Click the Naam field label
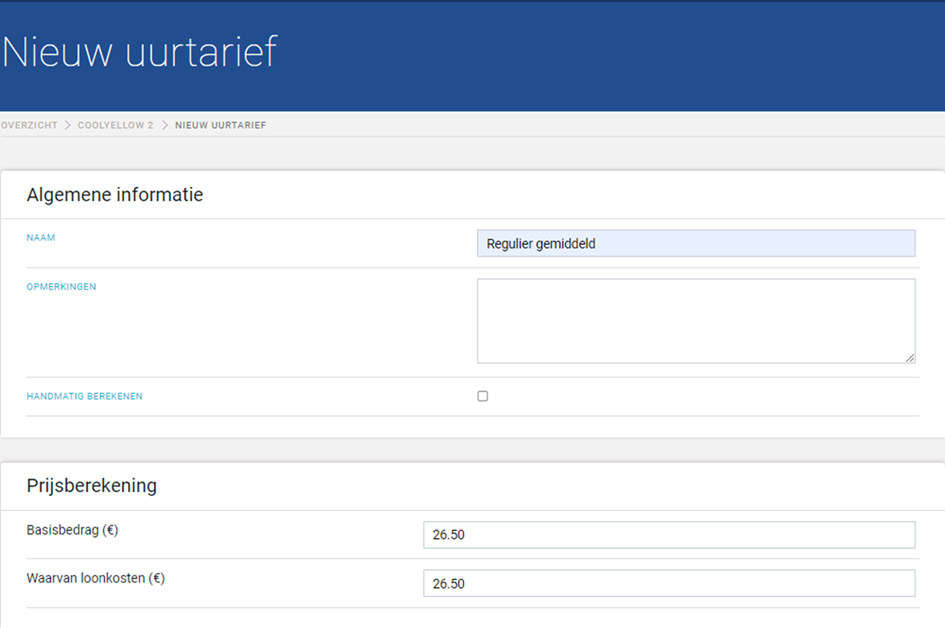The height and width of the screenshot is (628, 945). [41, 237]
